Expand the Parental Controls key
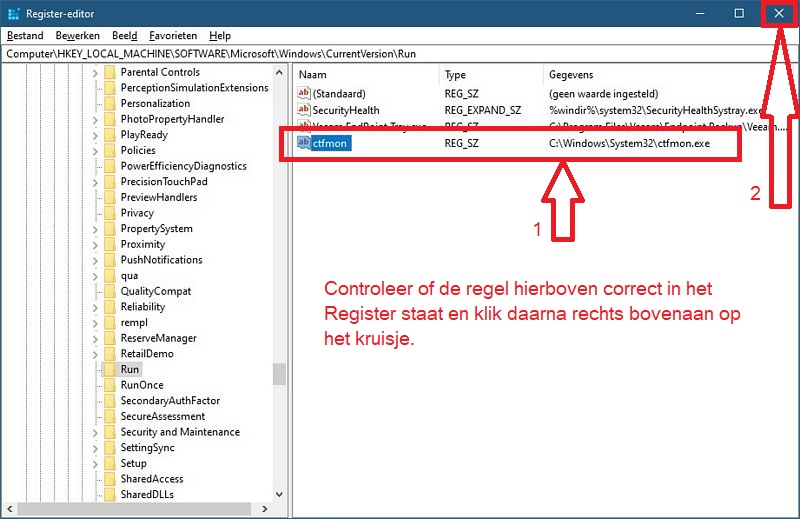This screenshot has height=519, width=800. [96, 72]
